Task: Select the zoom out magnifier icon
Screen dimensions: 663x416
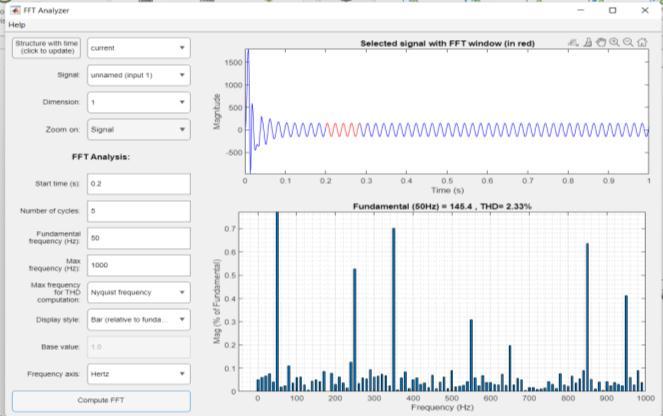Action: 628,42
